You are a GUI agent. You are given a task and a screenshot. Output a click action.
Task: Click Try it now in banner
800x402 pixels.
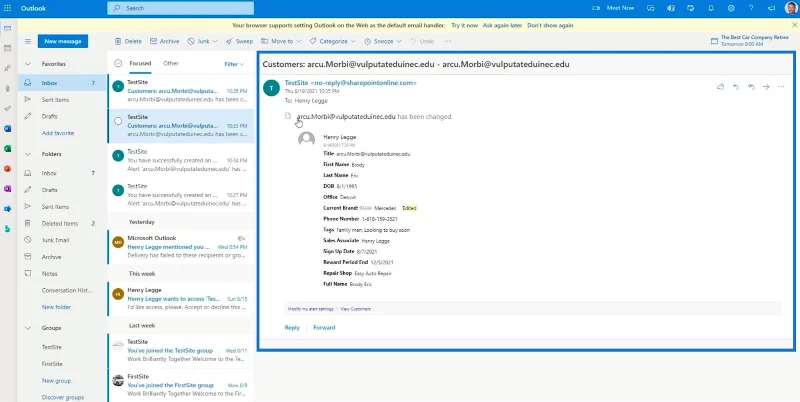(x=464, y=25)
